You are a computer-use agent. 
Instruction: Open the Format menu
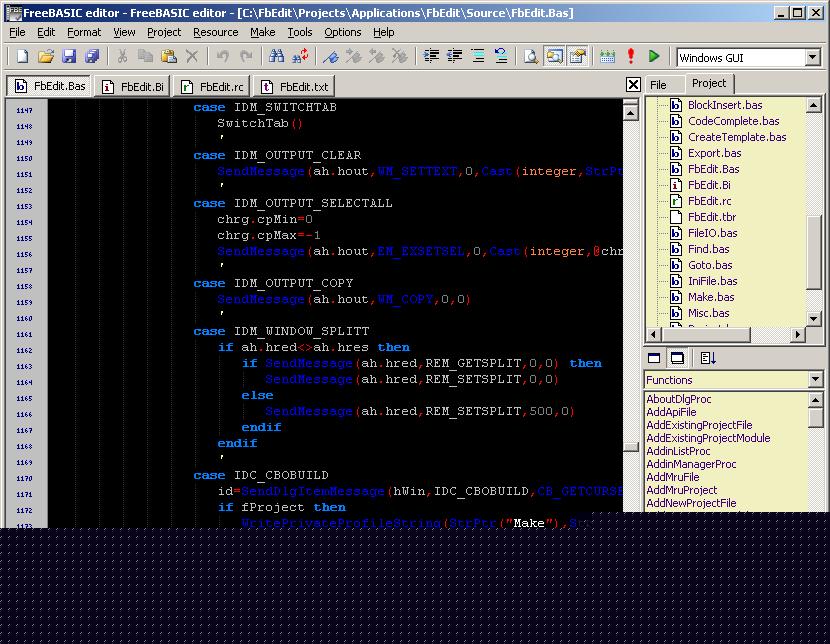pyautogui.click(x=84, y=32)
